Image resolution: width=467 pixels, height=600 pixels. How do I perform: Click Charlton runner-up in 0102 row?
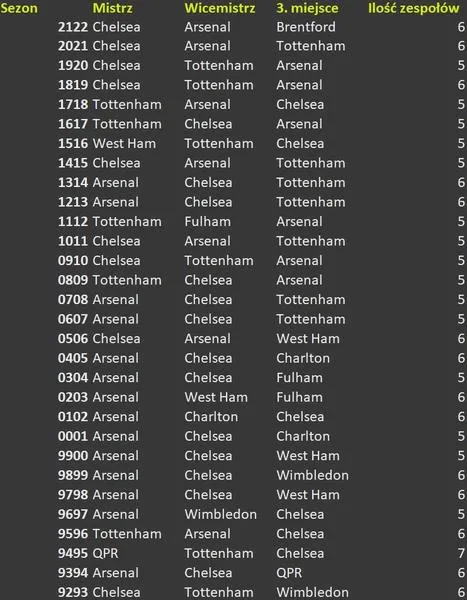pyautogui.click(x=211, y=417)
